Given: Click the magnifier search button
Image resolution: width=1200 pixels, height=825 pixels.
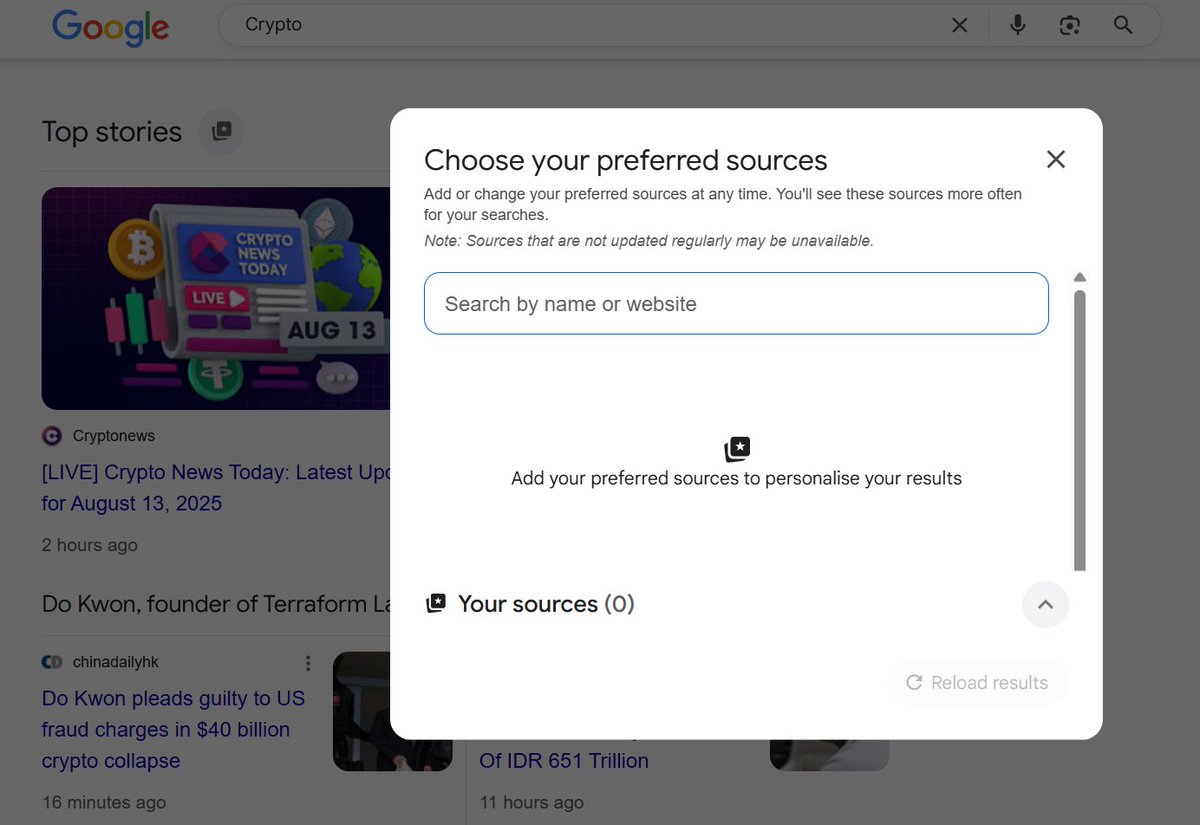Looking at the screenshot, I should 1123,25.
